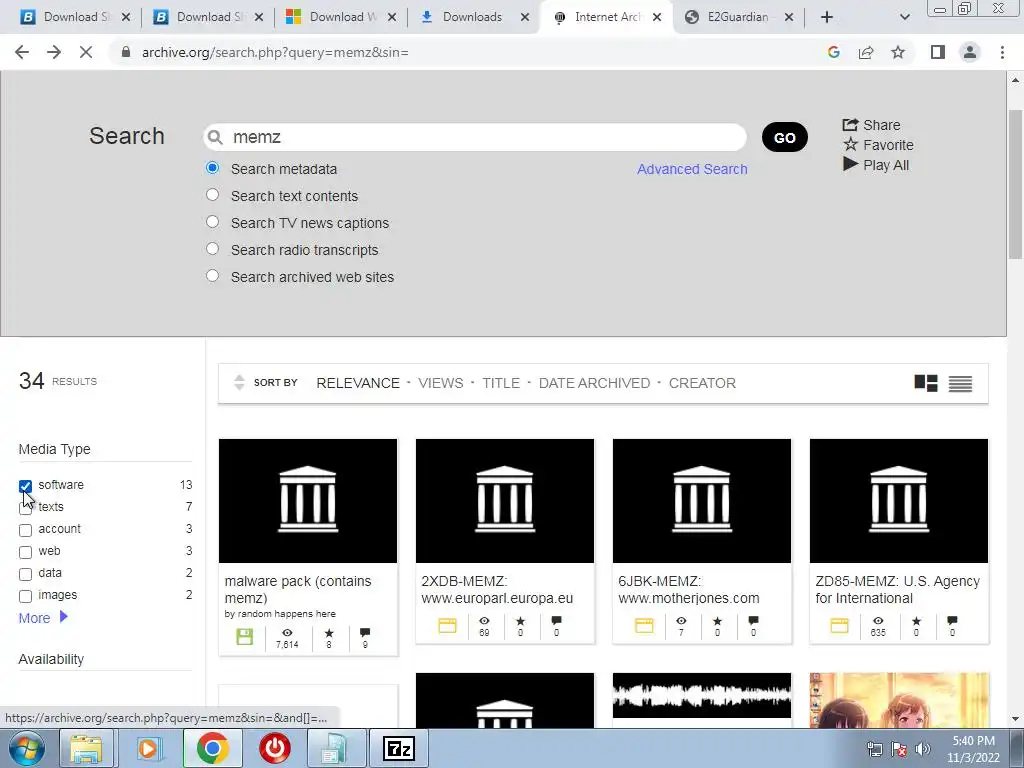
Task: Click the address bar URL
Action: pyautogui.click(x=275, y=52)
